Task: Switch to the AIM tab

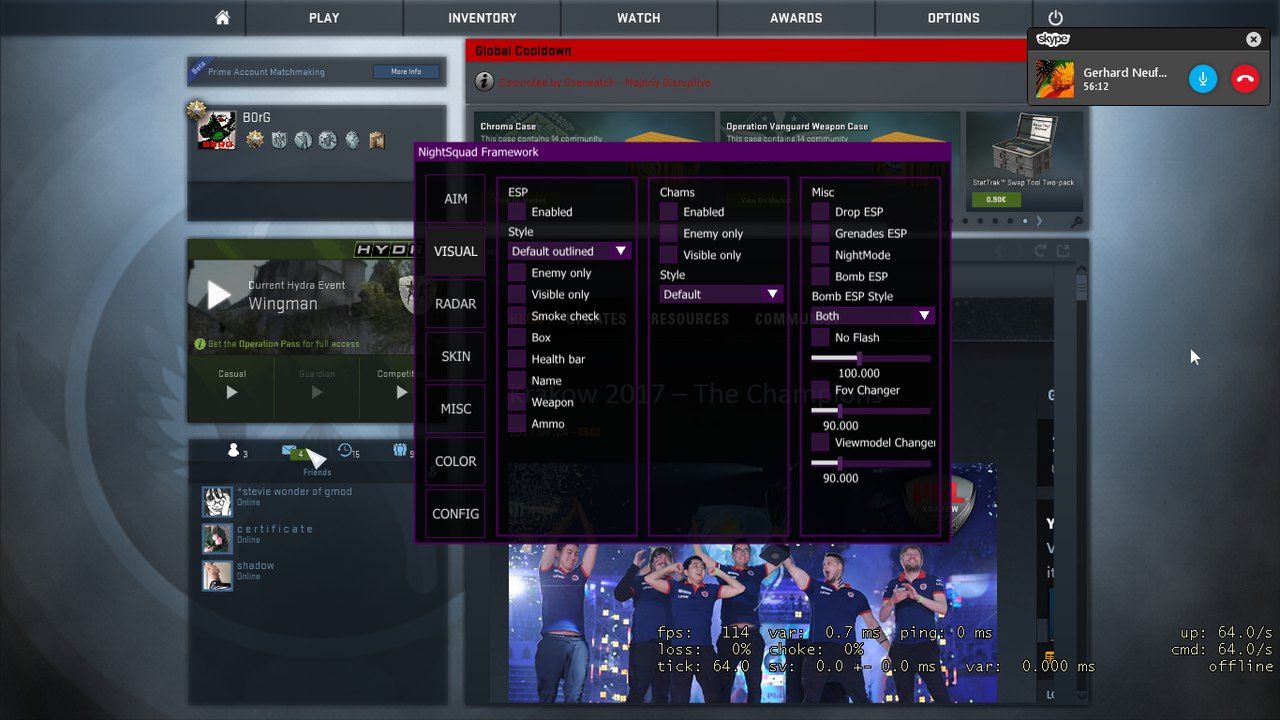Action: tap(455, 199)
